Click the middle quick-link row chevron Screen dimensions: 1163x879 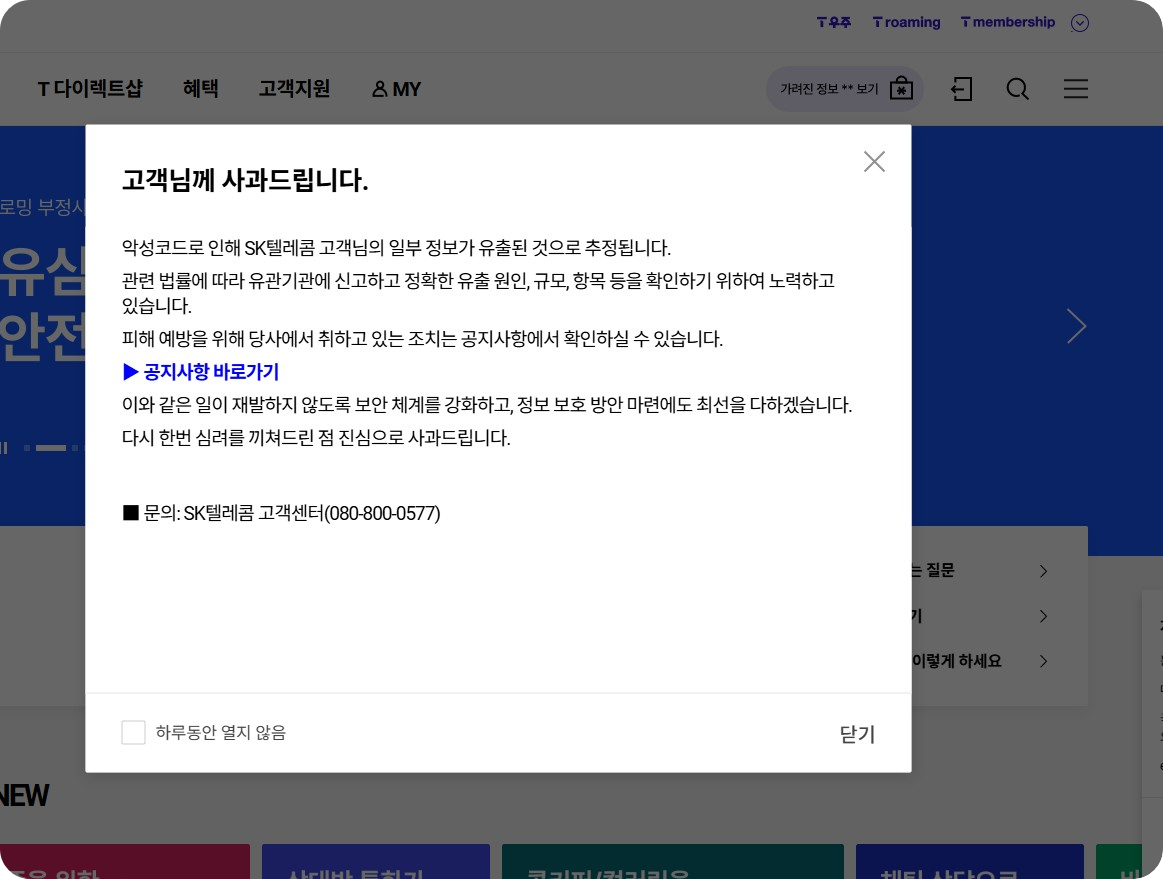pyautogui.click(x=1043, y=616)
